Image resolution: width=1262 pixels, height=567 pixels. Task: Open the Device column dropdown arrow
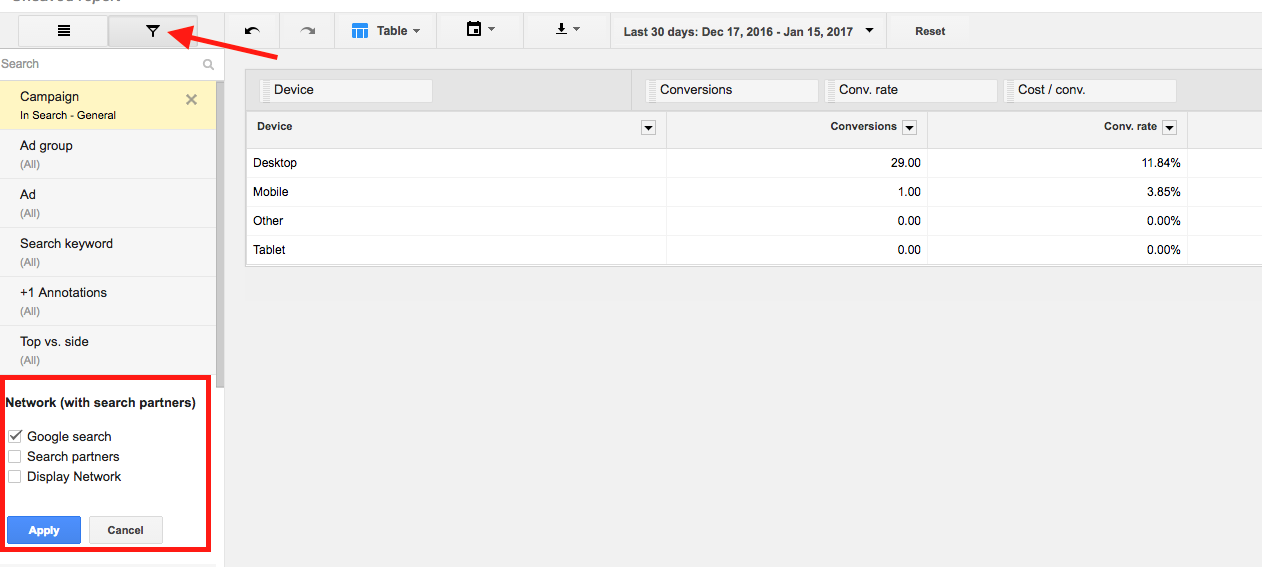coord(648,128)
